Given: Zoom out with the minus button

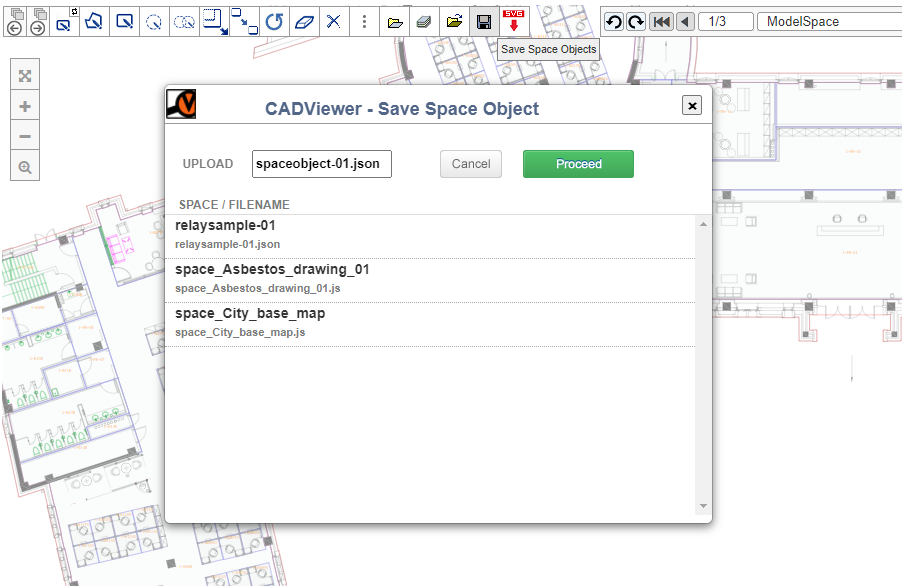Looking at the screenshot, I should click(25, 136).
